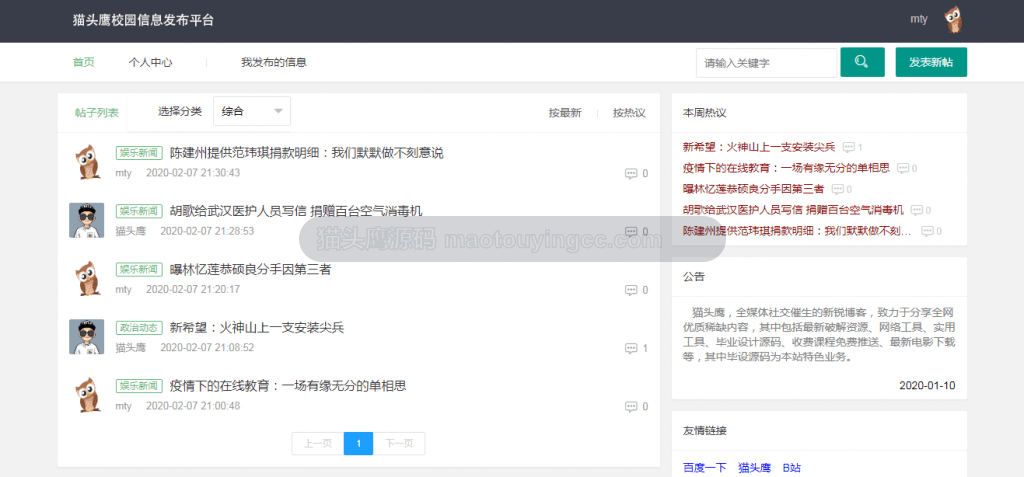The image size is (1024, 477).
Task: Open the owl avatar next to mty in header
Action: (x=954, y=20)
